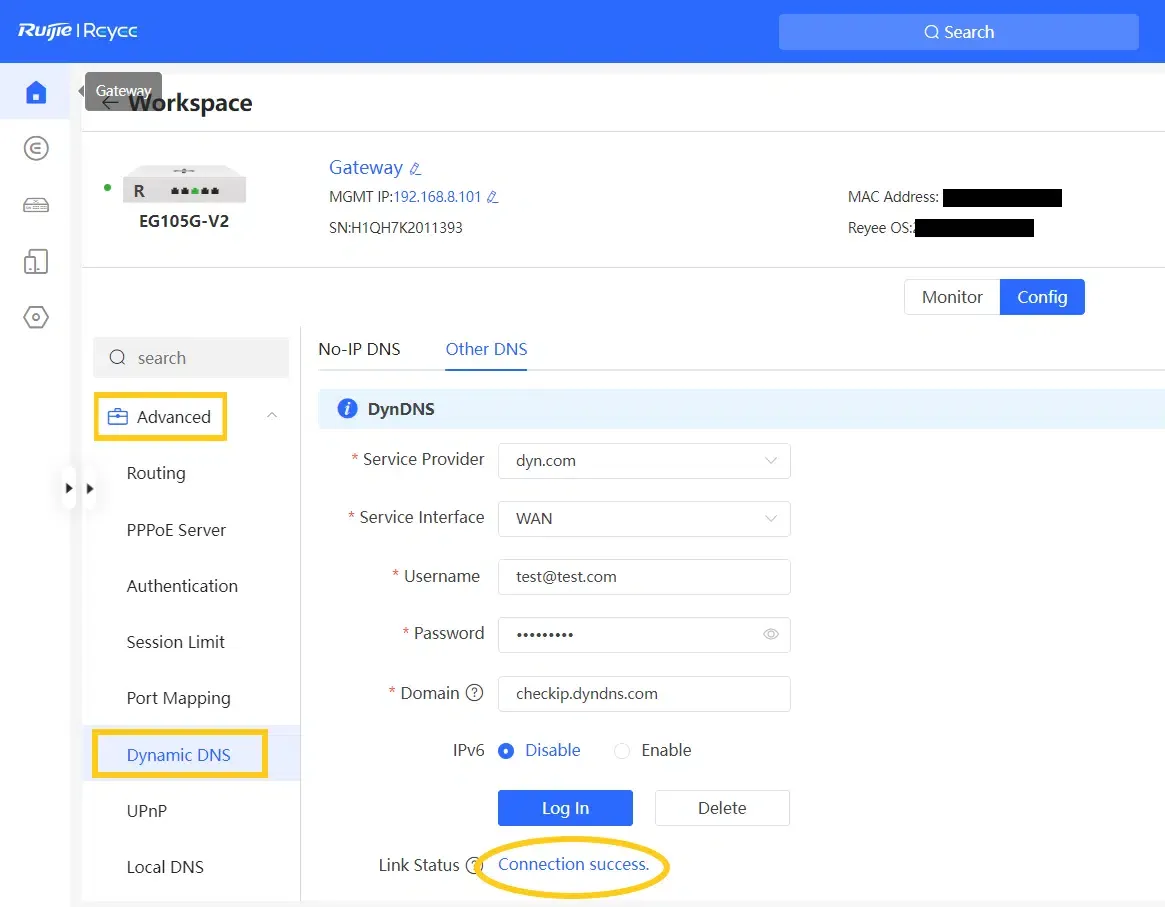Edit the Gateway name pencil icon

pos(415,169)
